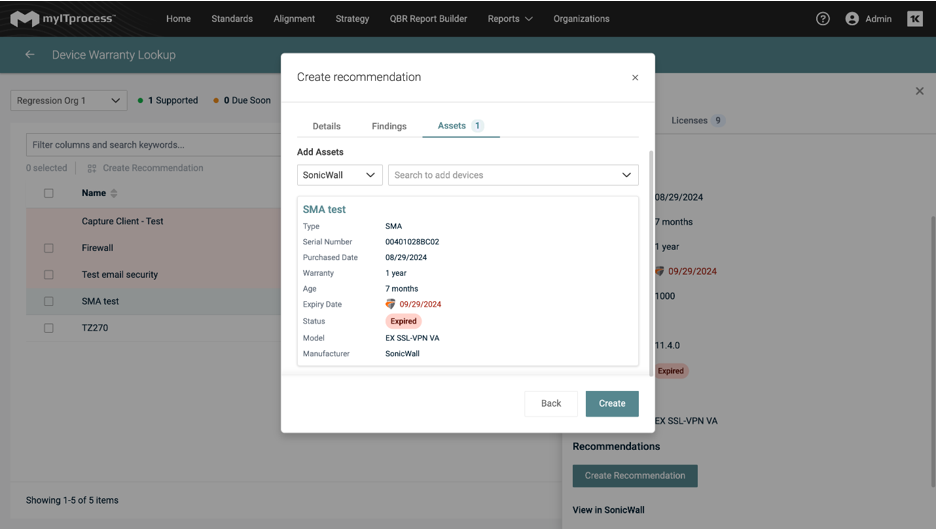Click the EX SSL-VPN VA model value in dialog
The height and width of the screenshot is (531, 937).
pyautogui.click(x=412, y=338)
